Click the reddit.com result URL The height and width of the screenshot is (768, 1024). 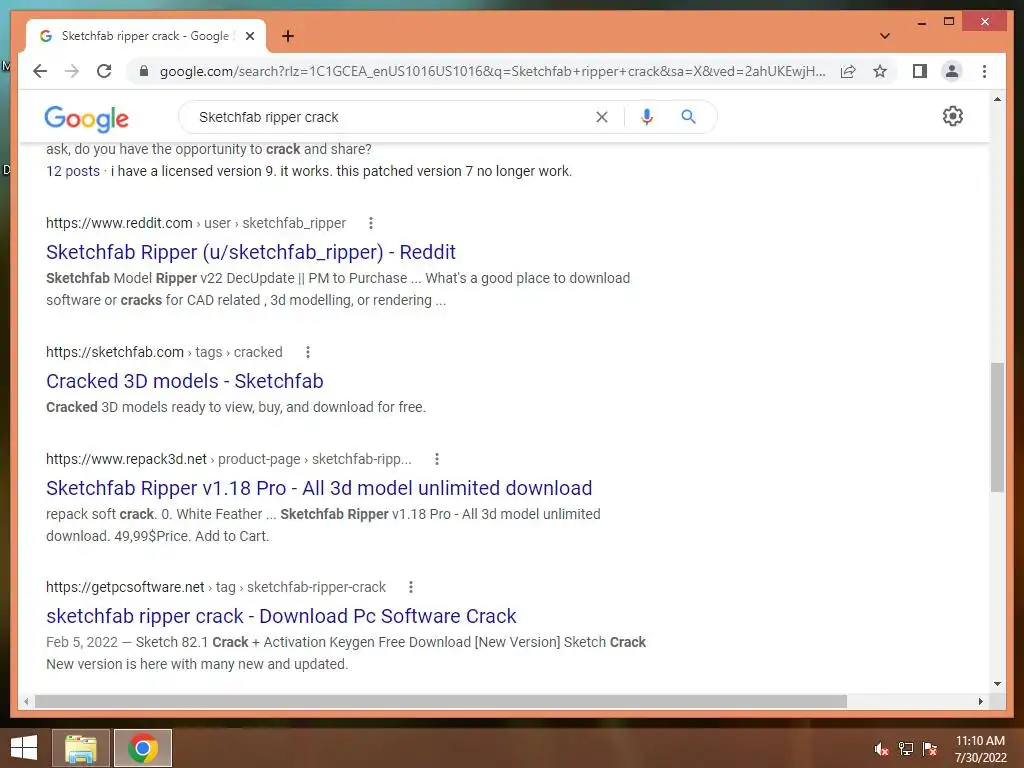196,223
